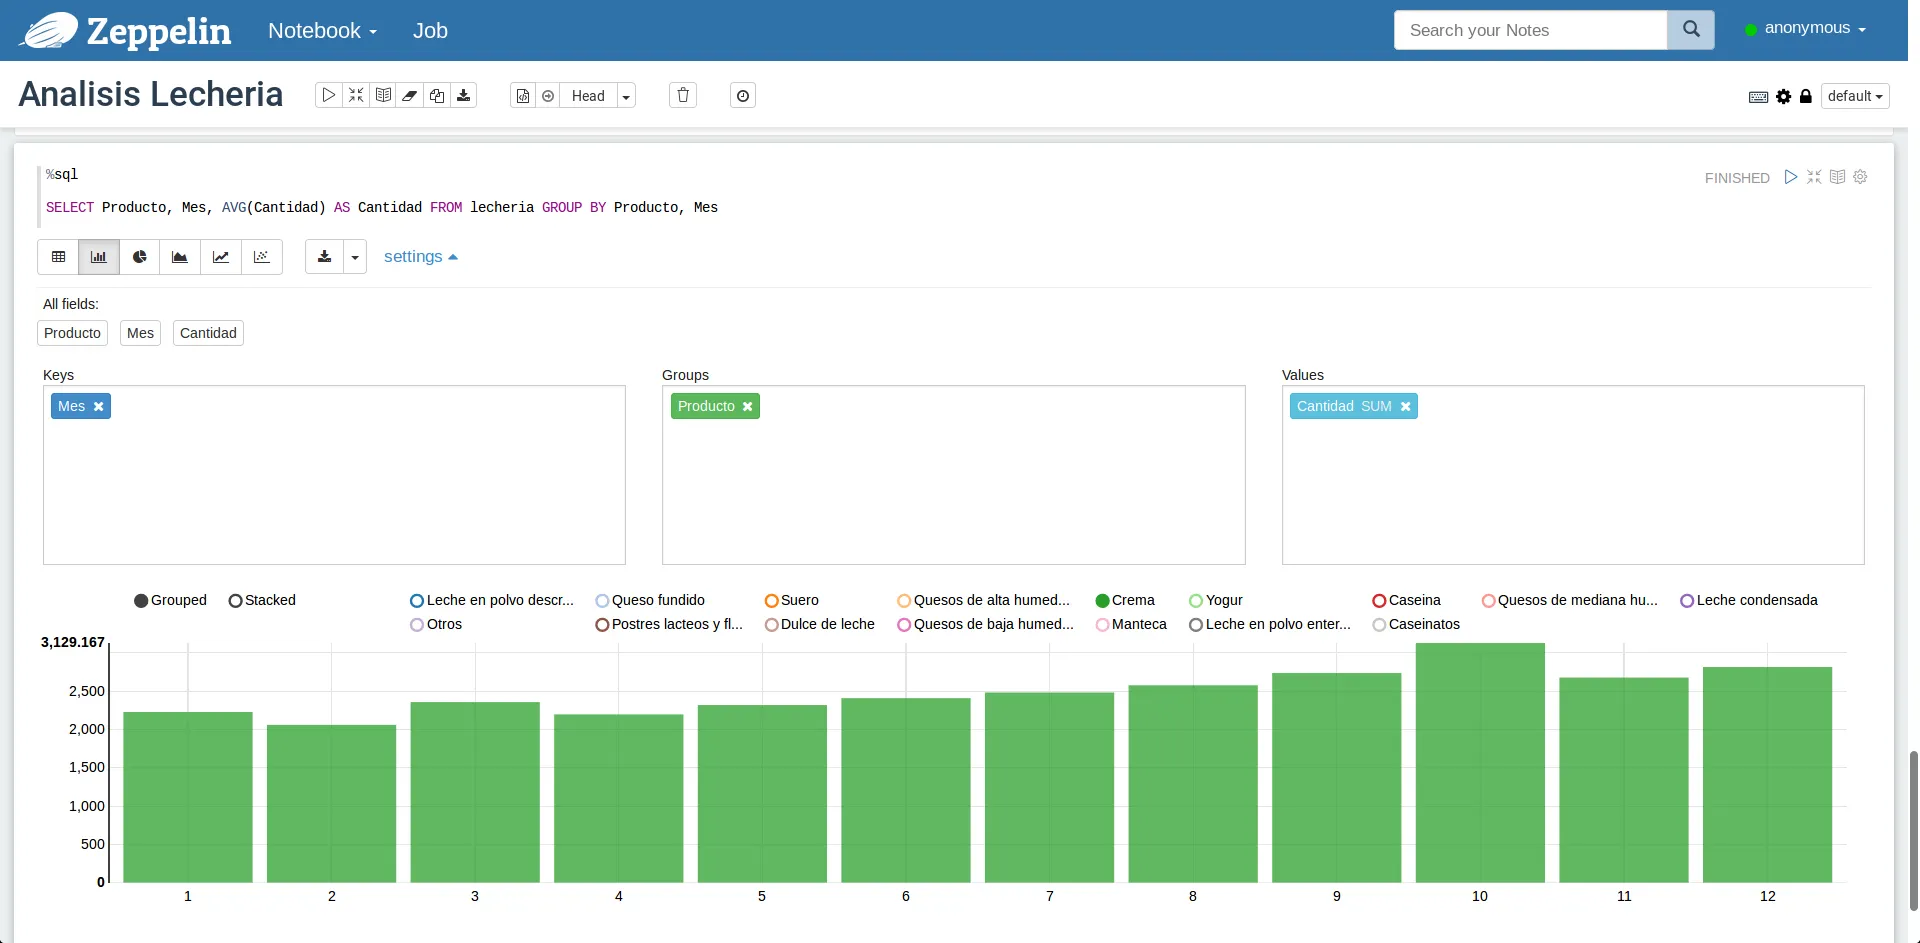Toggle the Yogur series
Image resolution: width=1920 pixels, height=943 pixels.
click(1216, 600)
